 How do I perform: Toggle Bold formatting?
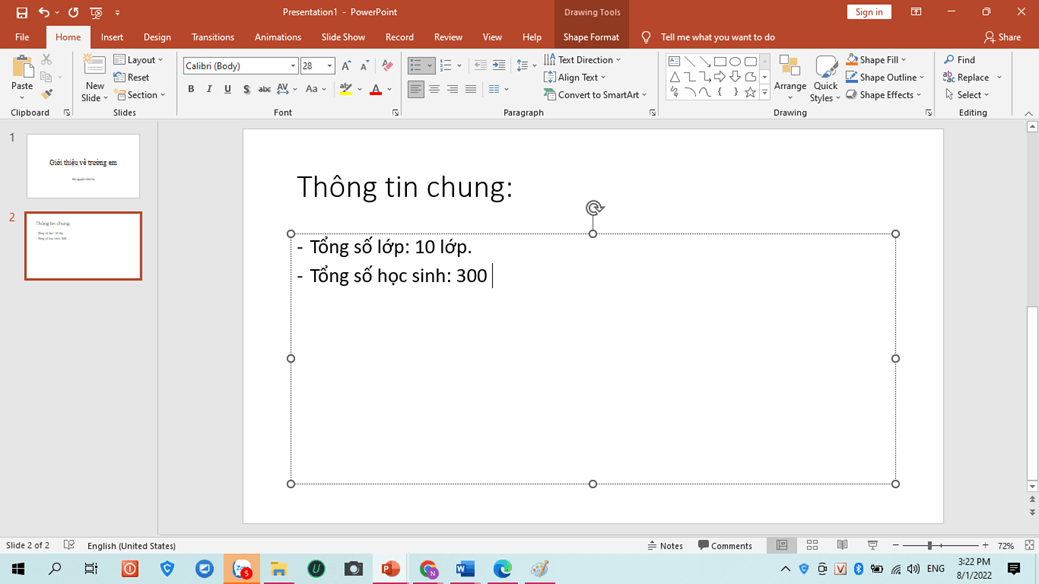coord(191,89)
